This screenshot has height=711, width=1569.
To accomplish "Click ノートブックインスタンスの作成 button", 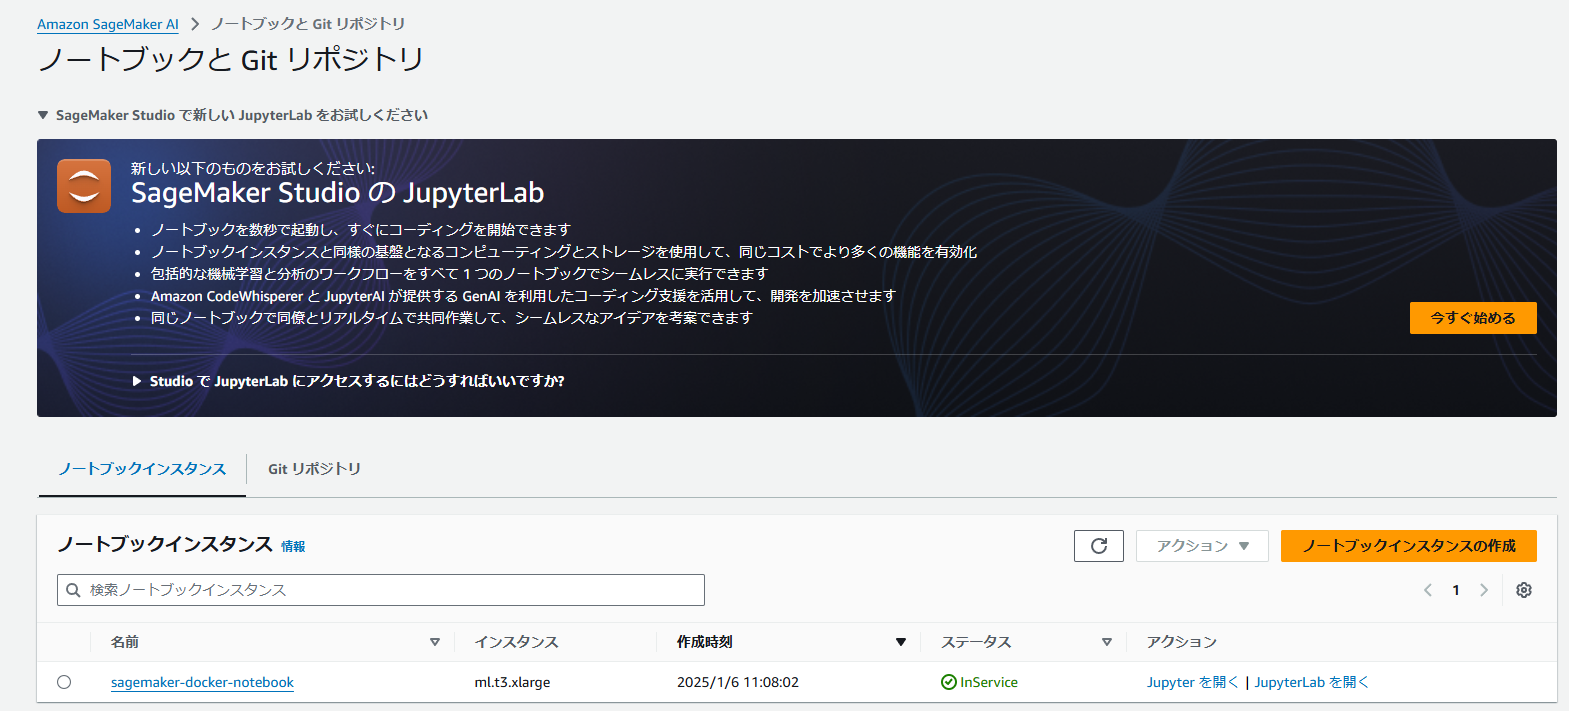I will pos(1409,546).
